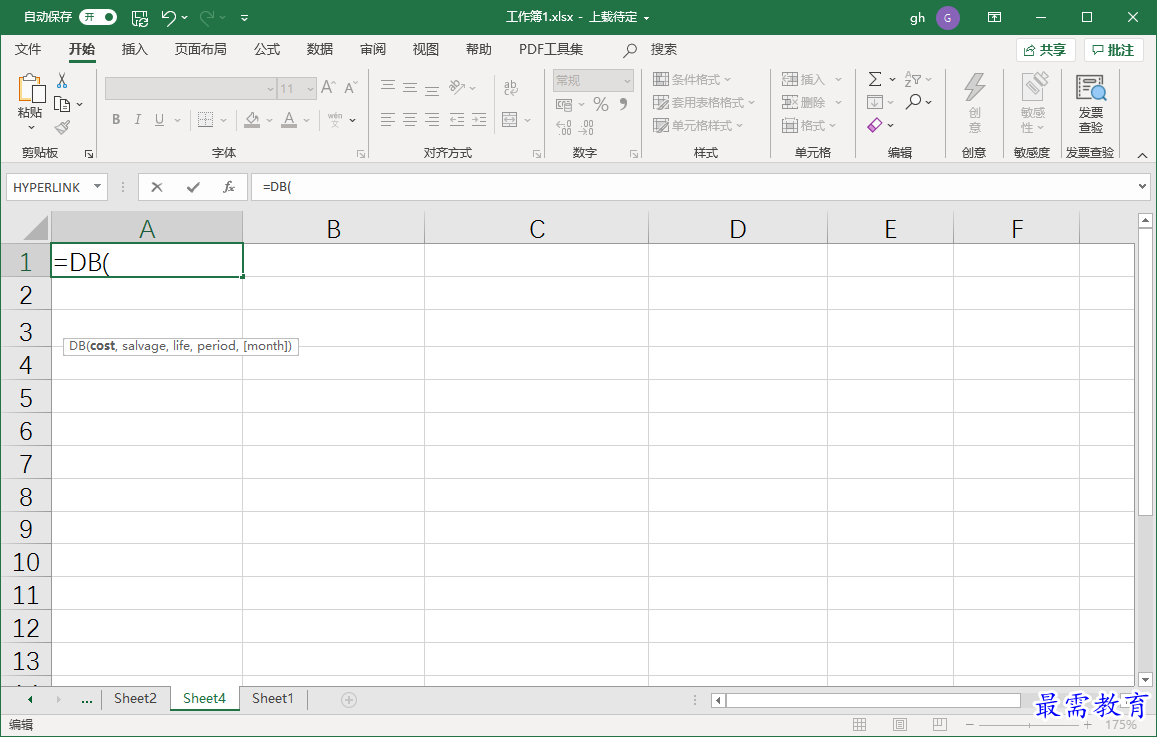Click the Comma Style icon
This screenshot has width=1157, height=737.
point(624,104)
